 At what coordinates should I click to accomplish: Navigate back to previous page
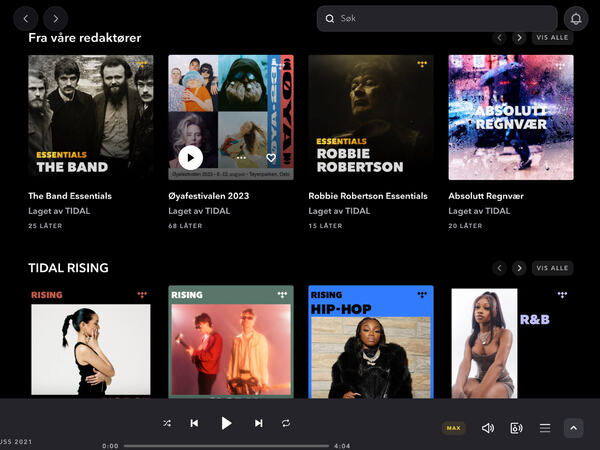coord(26,18)
